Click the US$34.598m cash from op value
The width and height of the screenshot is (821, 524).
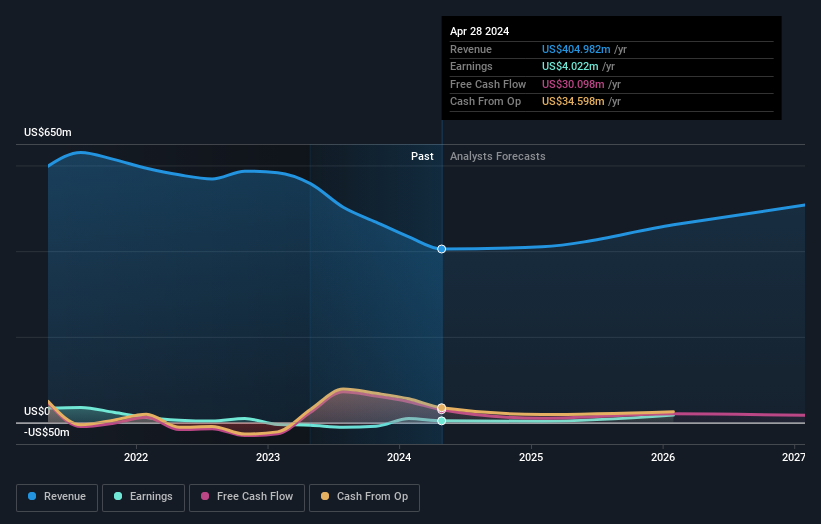573,102
